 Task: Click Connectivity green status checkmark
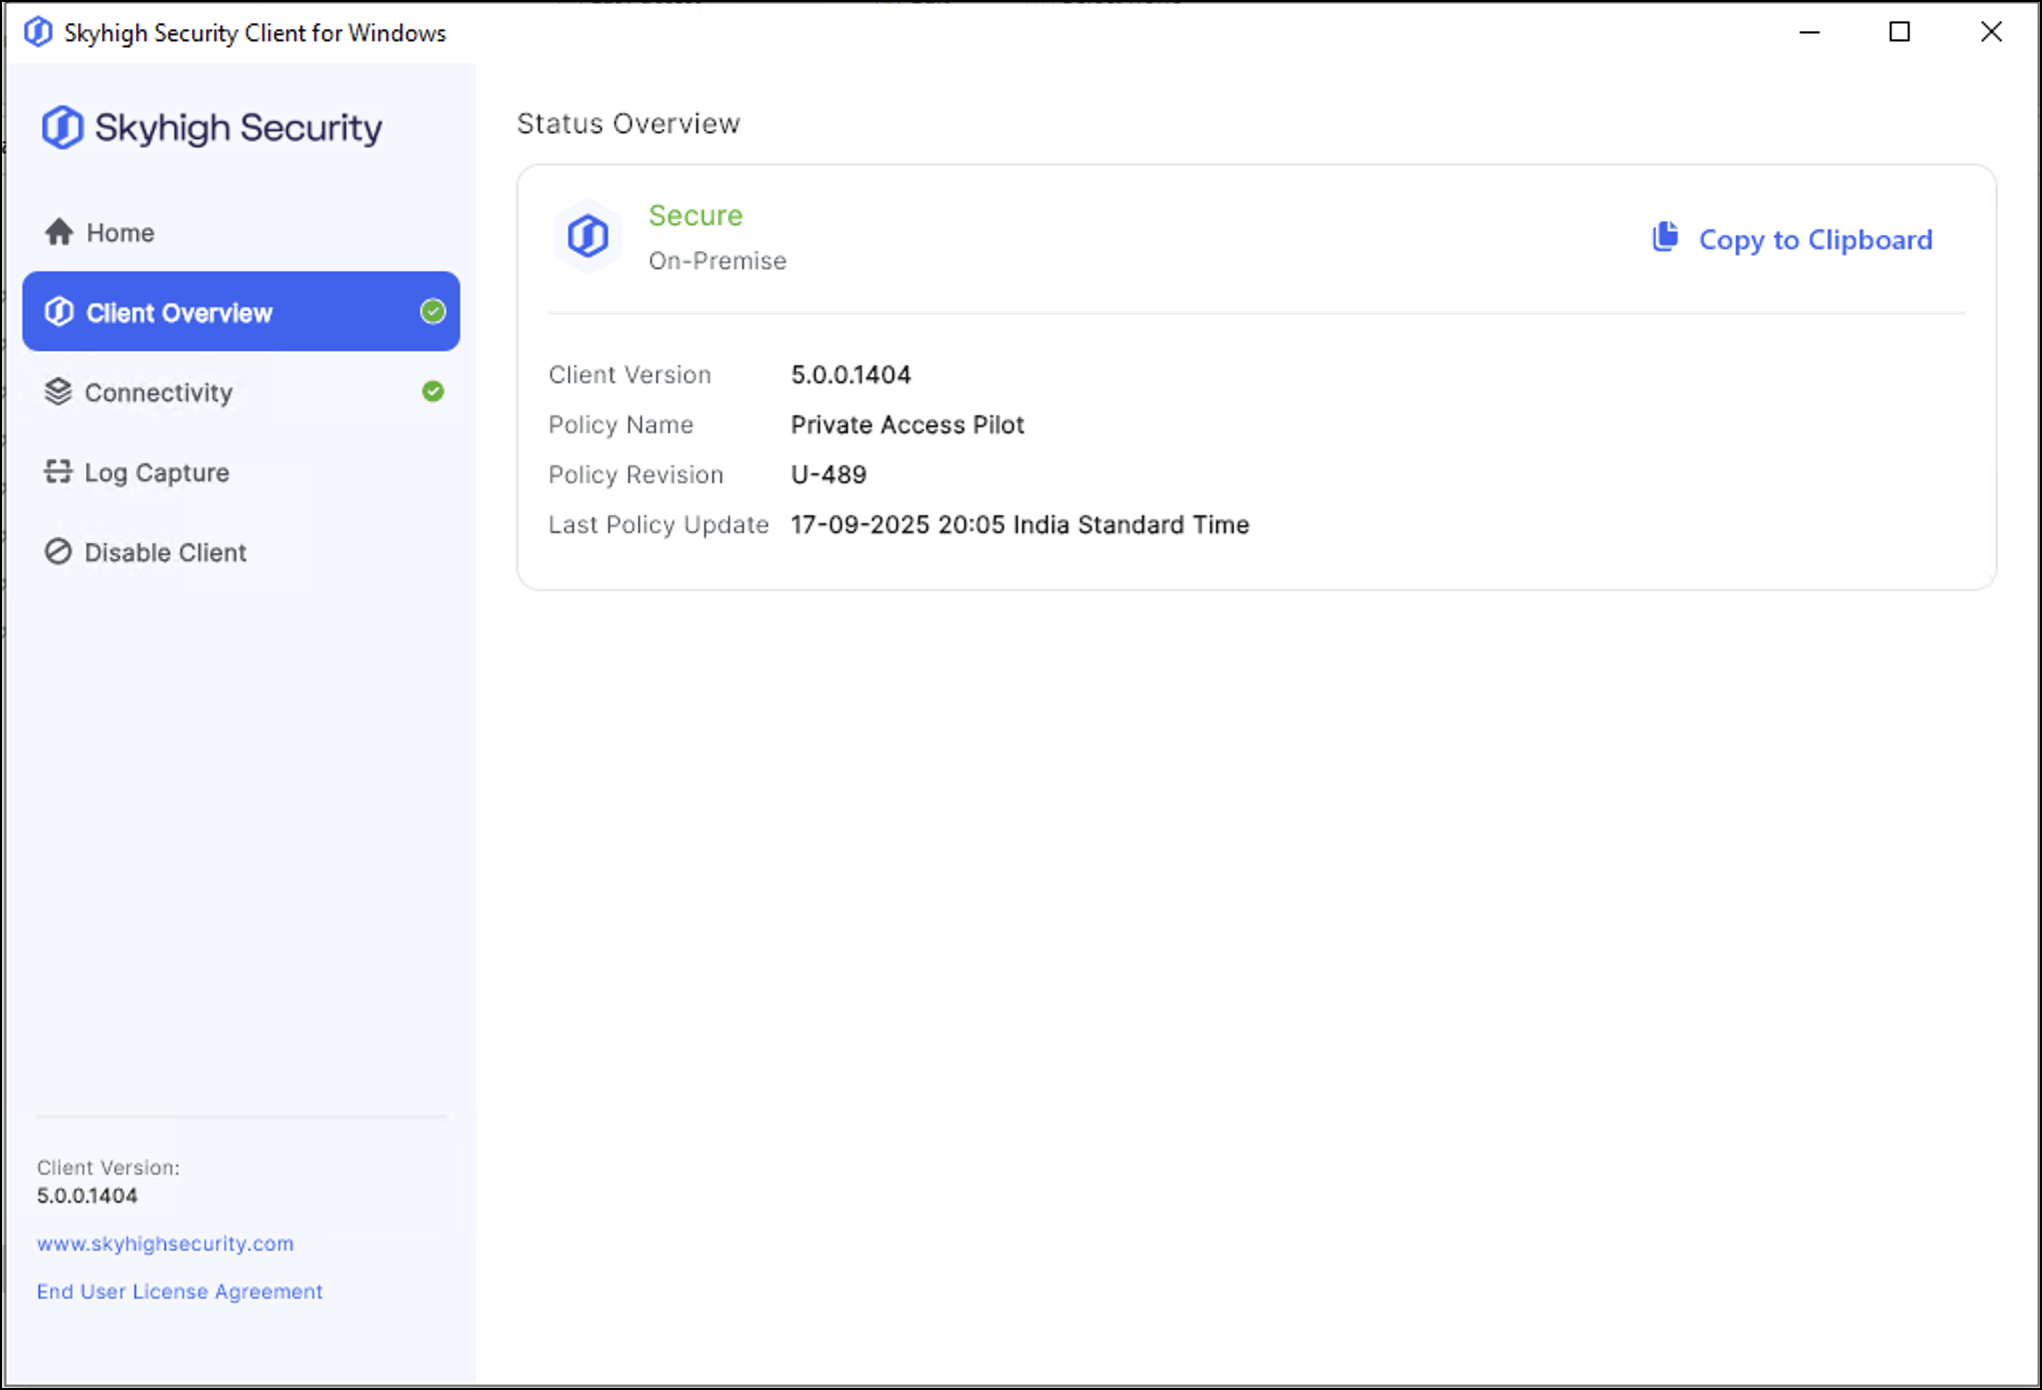point(433,392)
